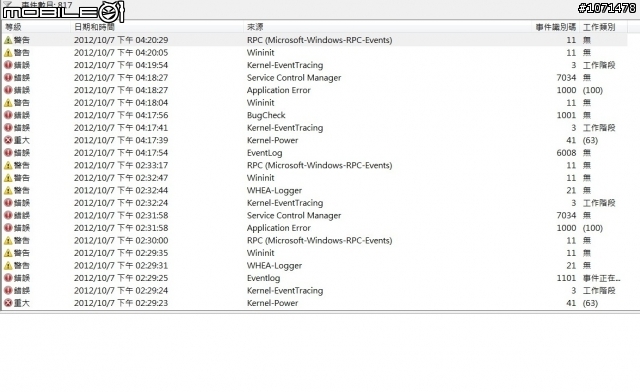Select Kernel-Power source at 04:17:39

pos(272,140)
